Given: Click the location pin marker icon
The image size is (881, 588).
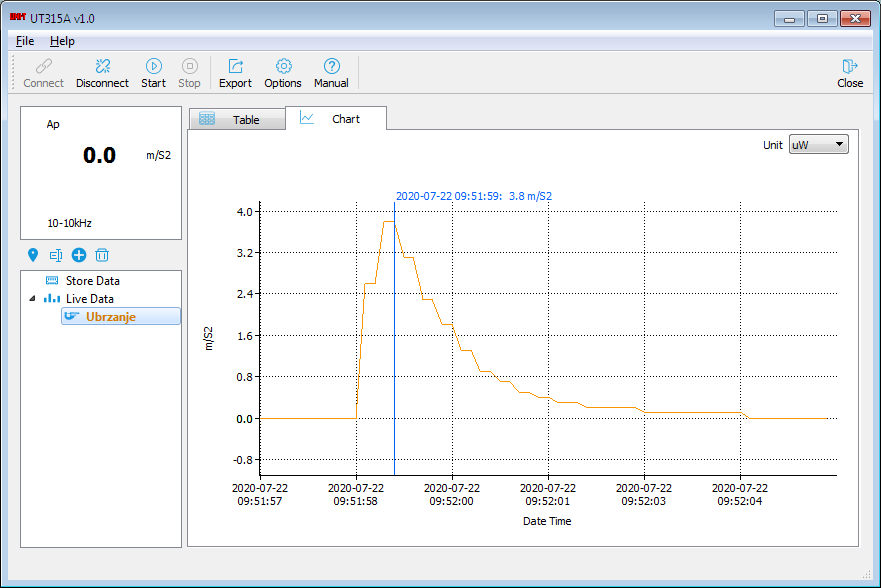Looking at the screenshot, I should pos(33,255).
